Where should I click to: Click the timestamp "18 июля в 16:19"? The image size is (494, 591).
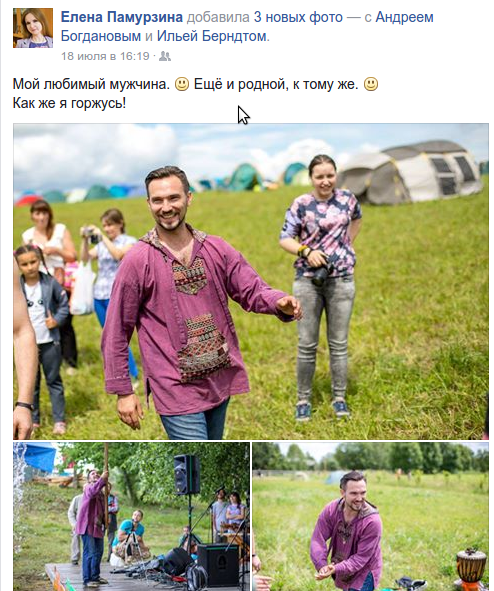pos(105,56)
